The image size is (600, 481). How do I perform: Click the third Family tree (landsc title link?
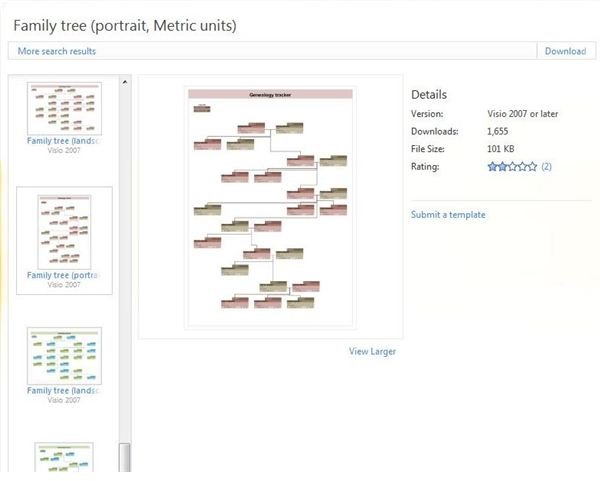(64, 390)
